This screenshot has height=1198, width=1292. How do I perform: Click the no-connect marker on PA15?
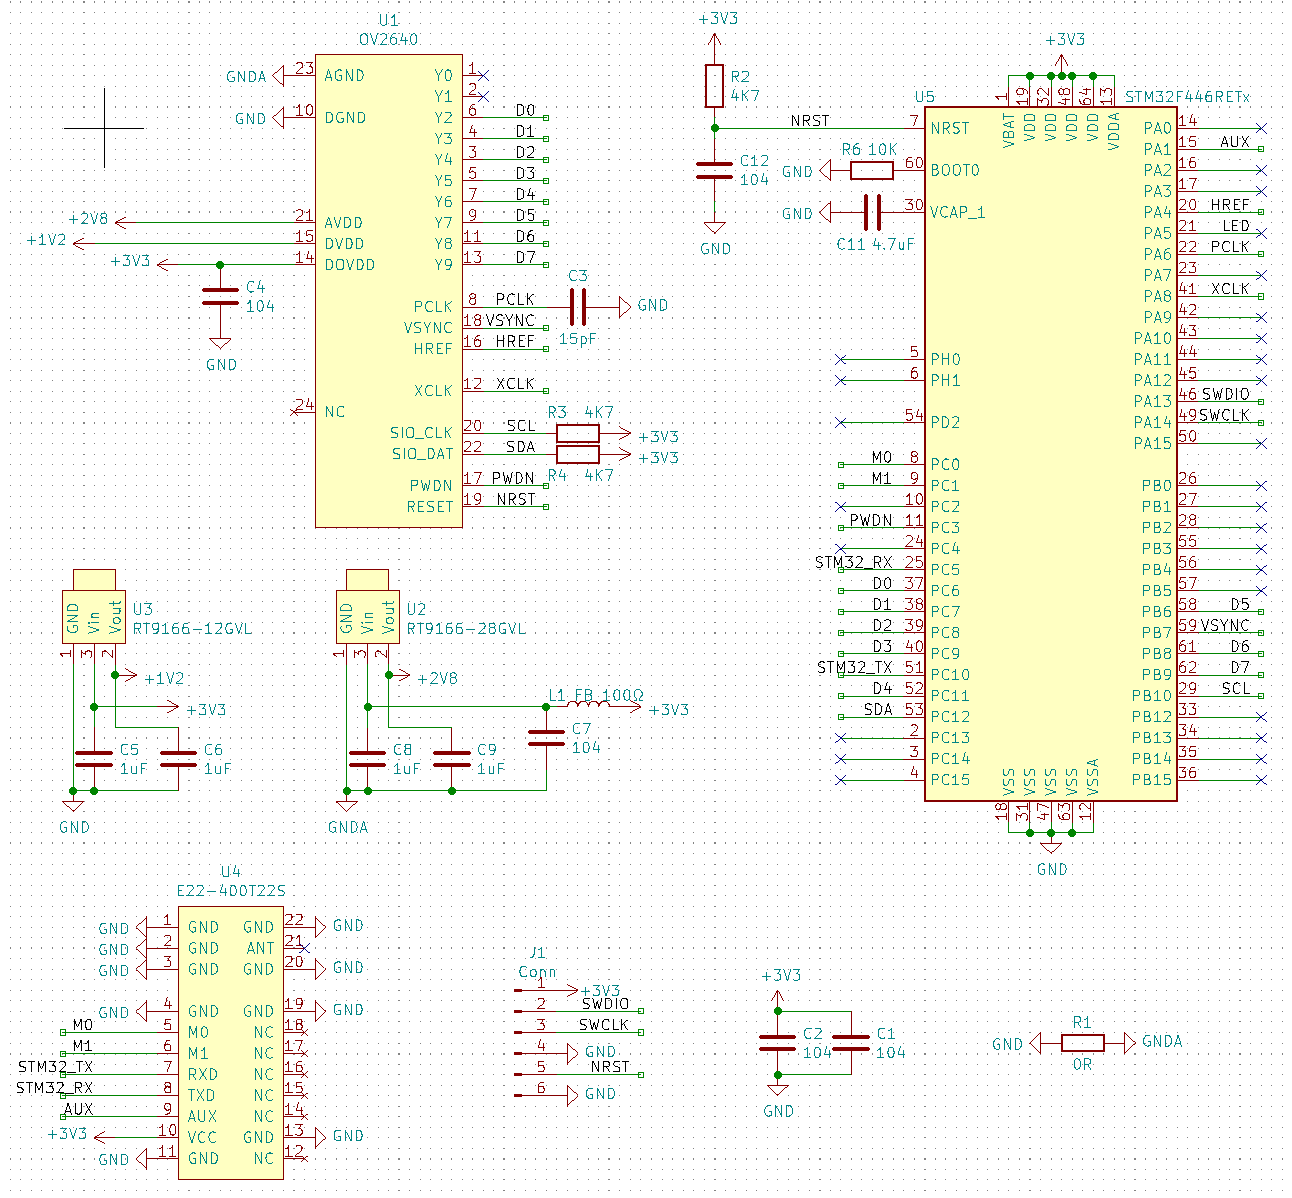[x=1261, y=443]
